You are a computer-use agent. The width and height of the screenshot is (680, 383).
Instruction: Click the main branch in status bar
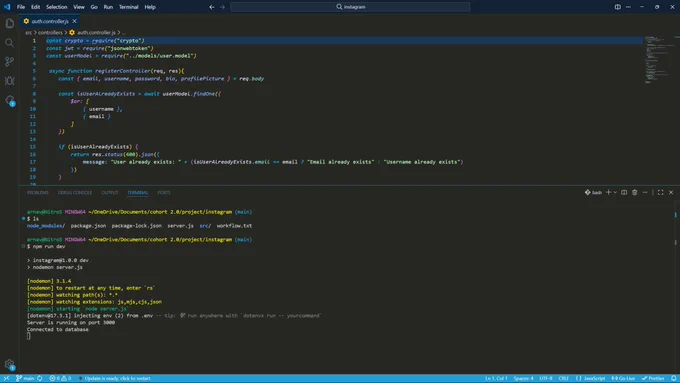(x=25, y=378)
